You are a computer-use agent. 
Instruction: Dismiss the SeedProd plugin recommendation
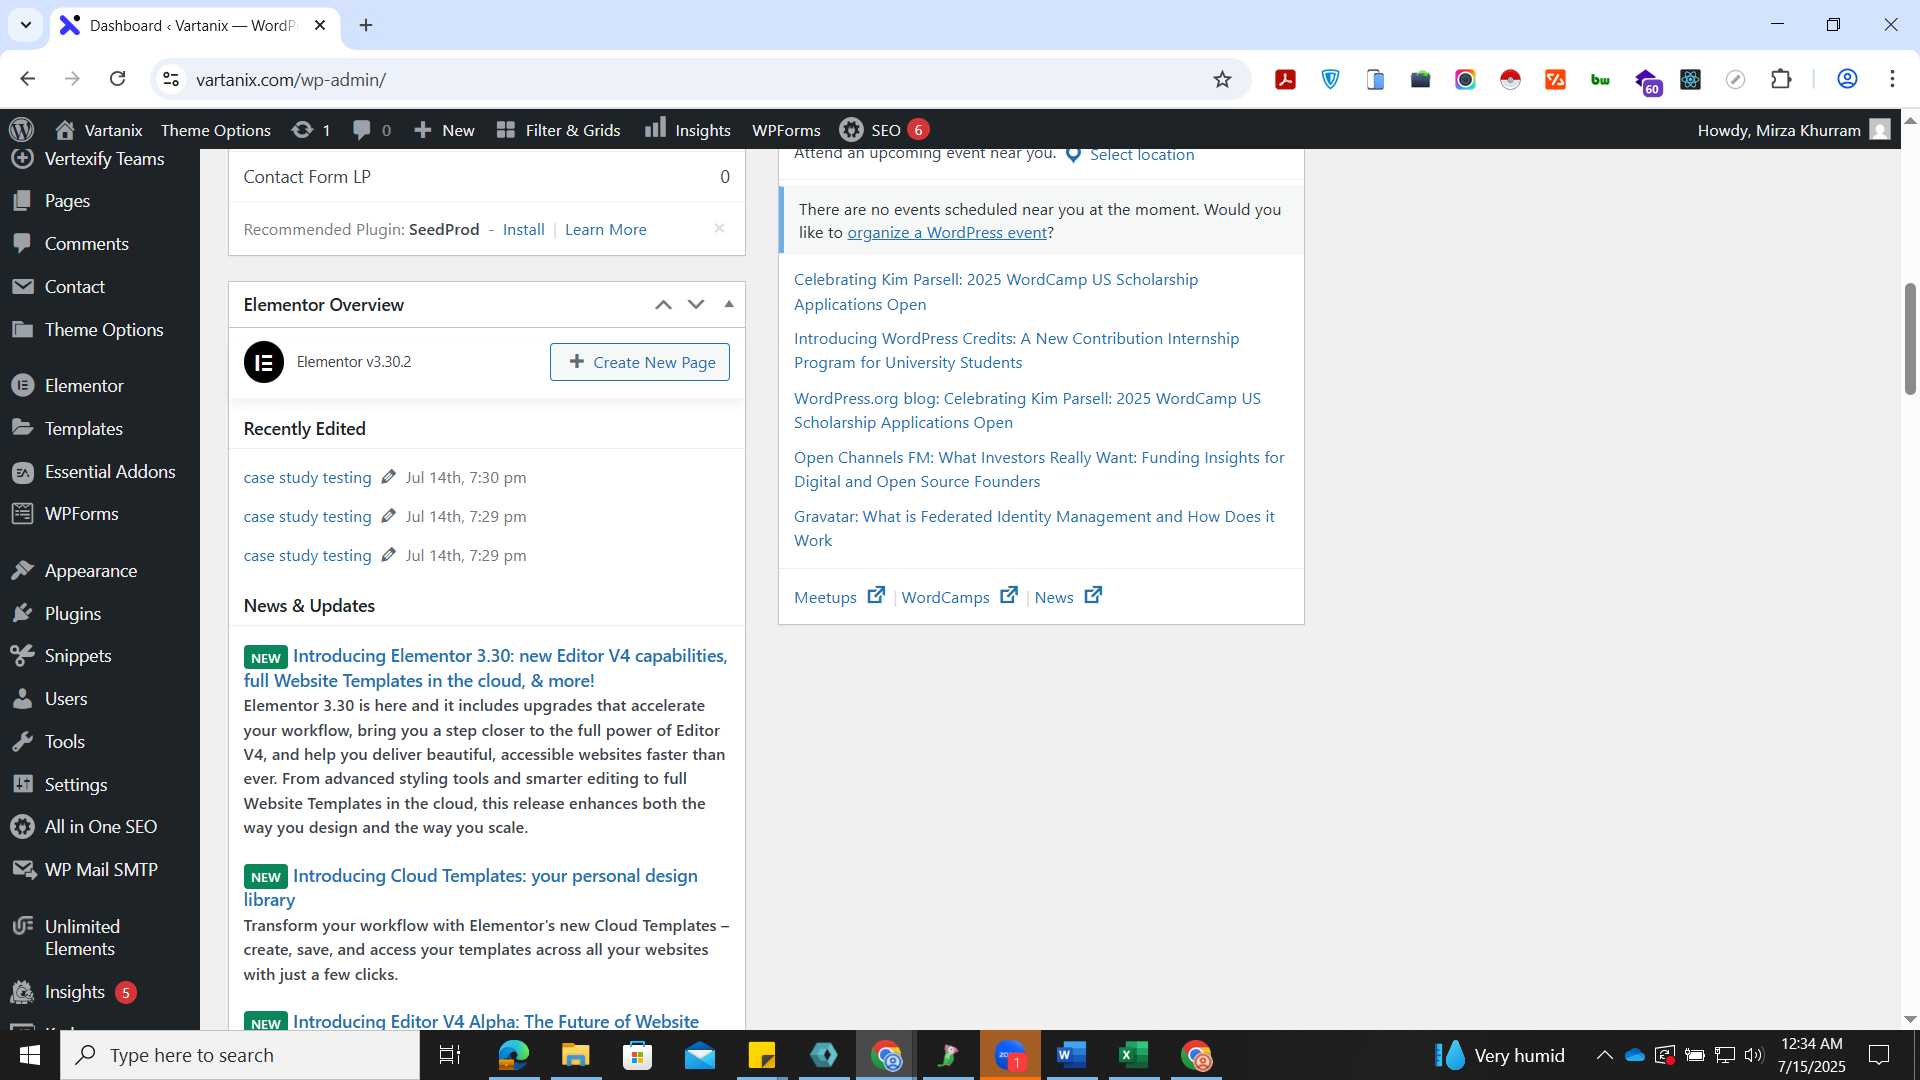point(719,229)
